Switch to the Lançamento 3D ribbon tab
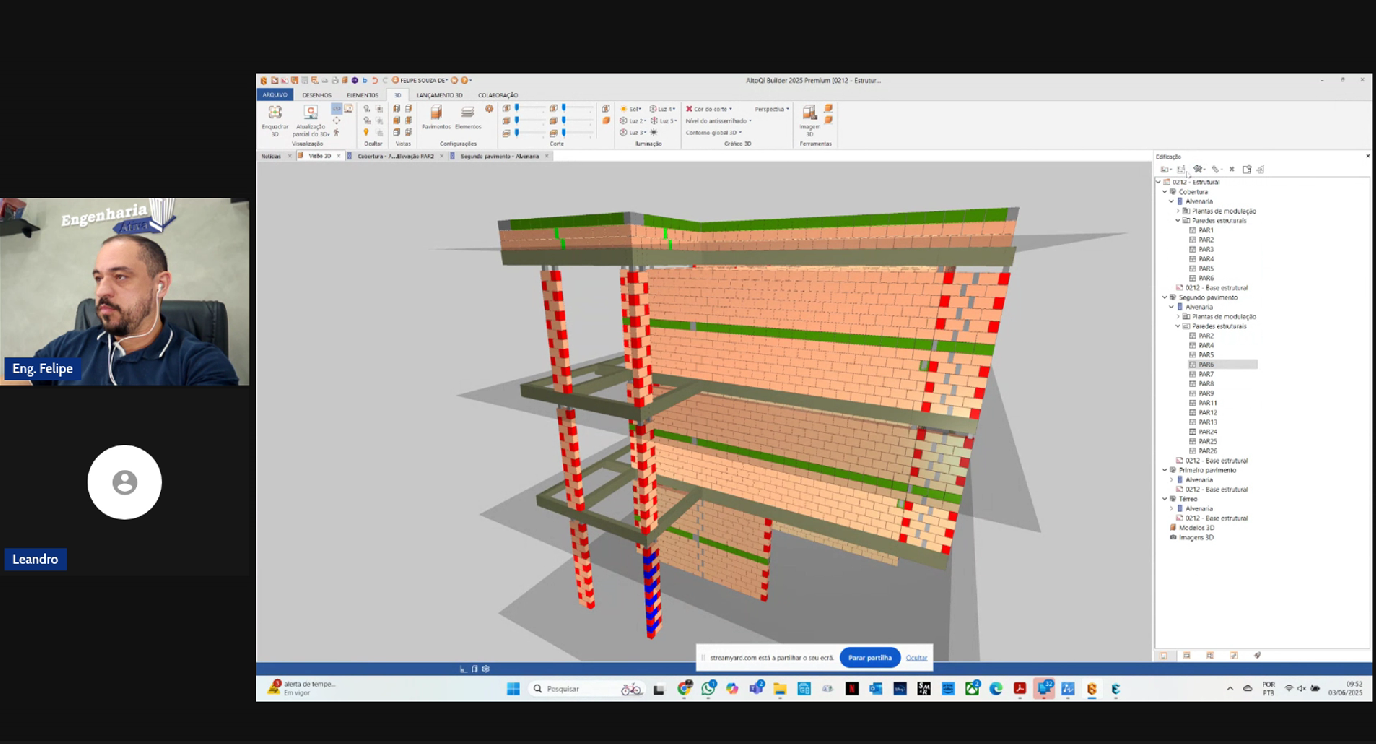The height and width of the screenshot is (744, 1376). point(439,95)
